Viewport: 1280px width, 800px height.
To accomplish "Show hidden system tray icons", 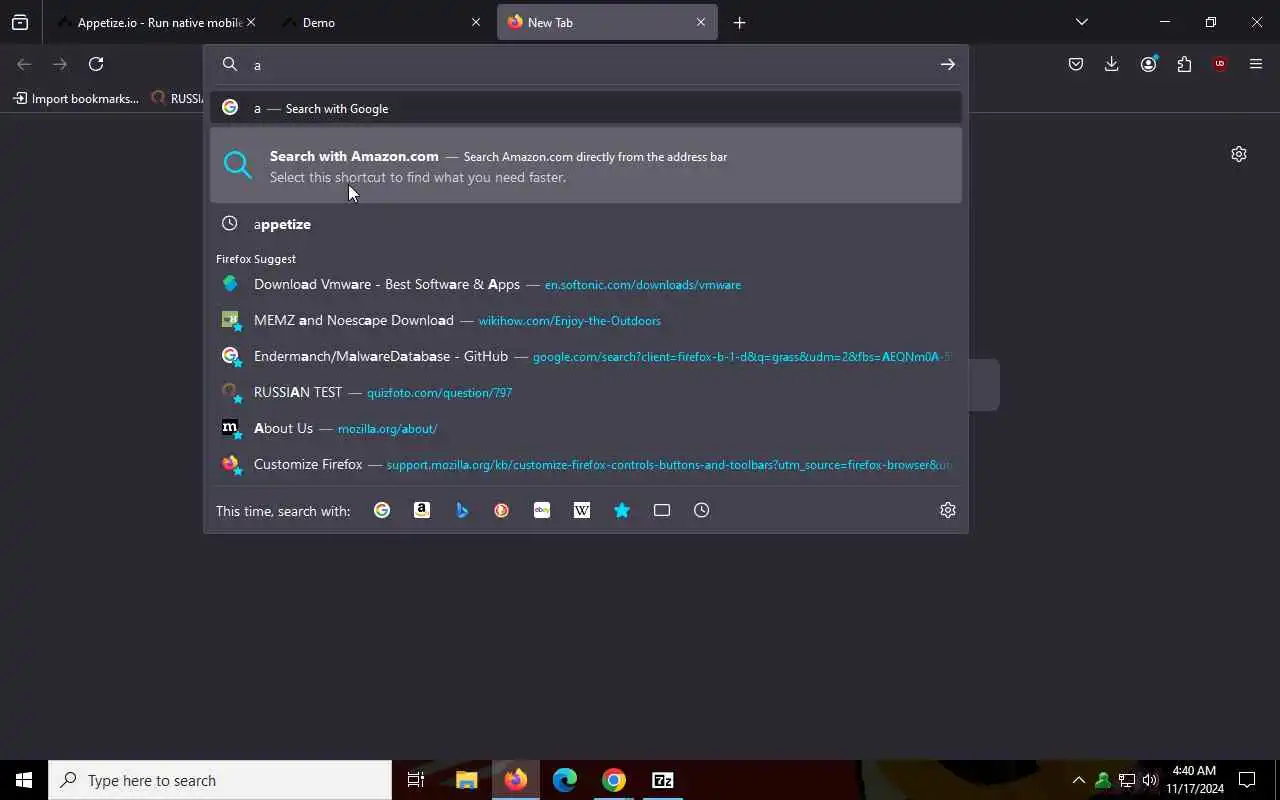I will [x=1078, y=780].
